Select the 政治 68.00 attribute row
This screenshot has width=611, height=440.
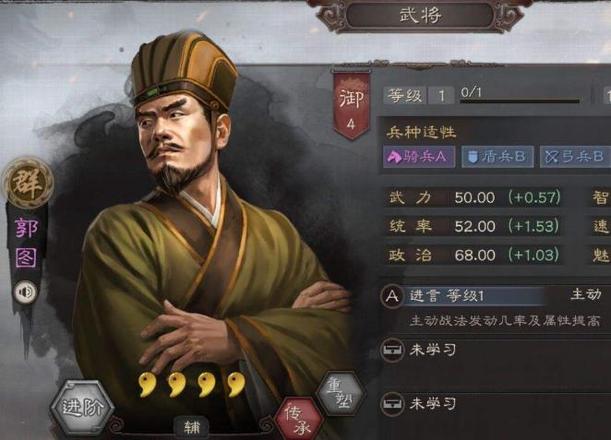click(x=473, y=255)
